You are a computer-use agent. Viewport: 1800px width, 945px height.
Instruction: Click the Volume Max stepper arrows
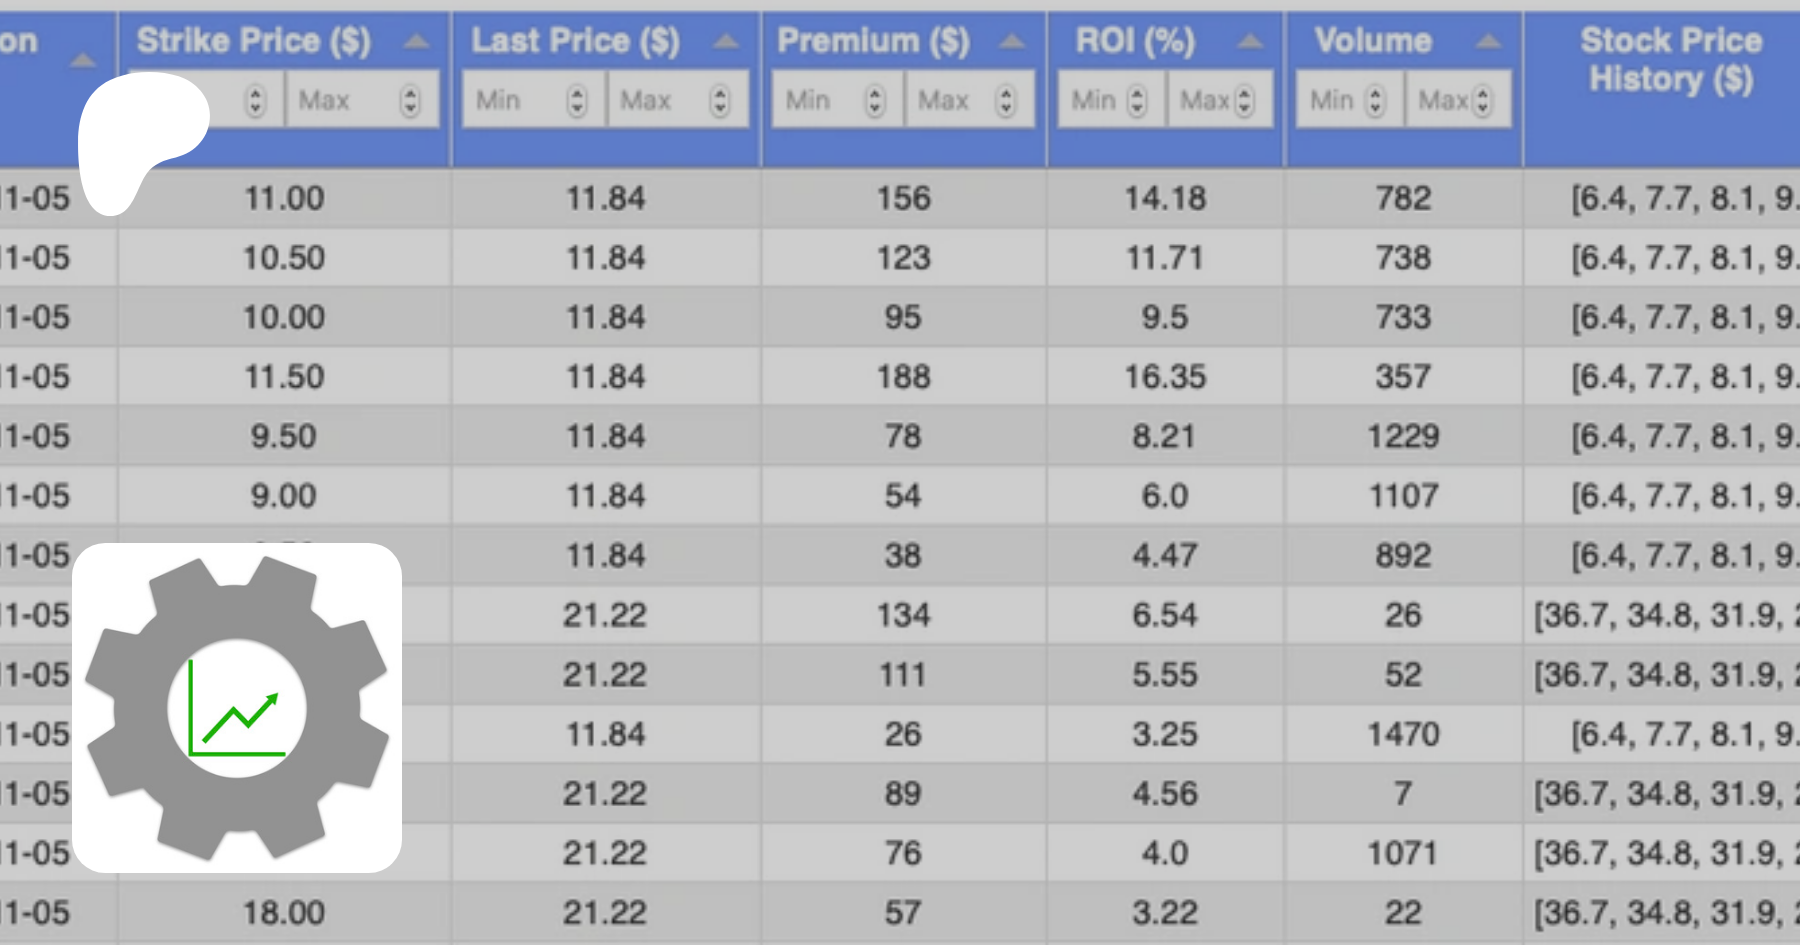1483,100
